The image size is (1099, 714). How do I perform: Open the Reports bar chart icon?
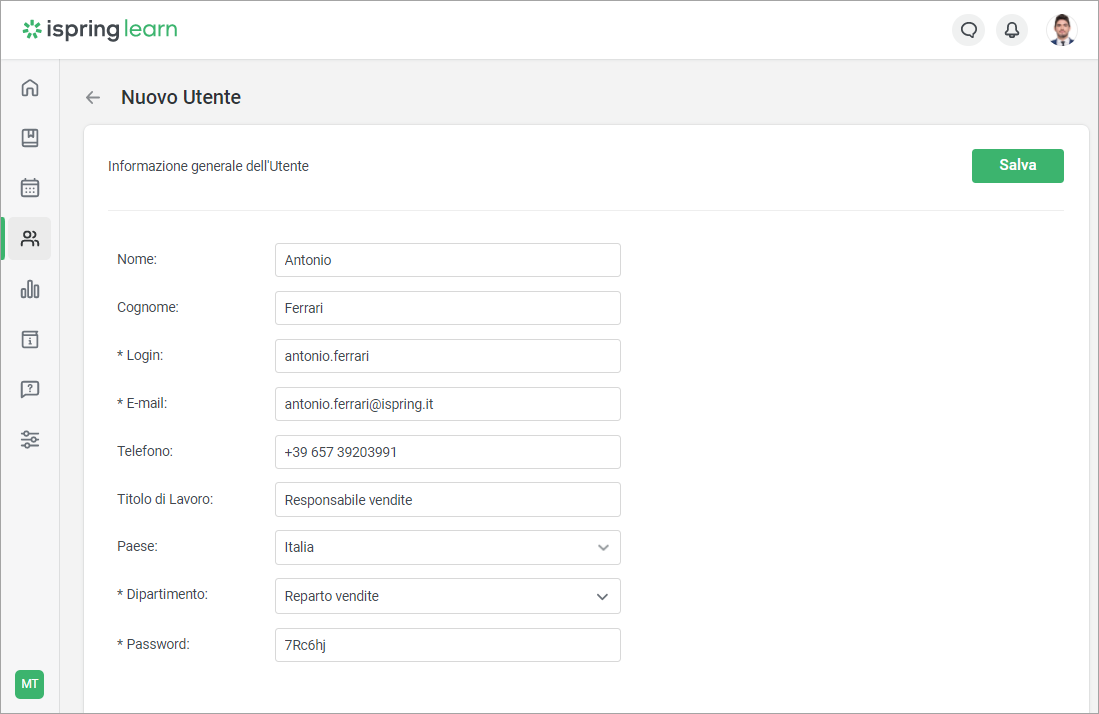click(30, 289)
